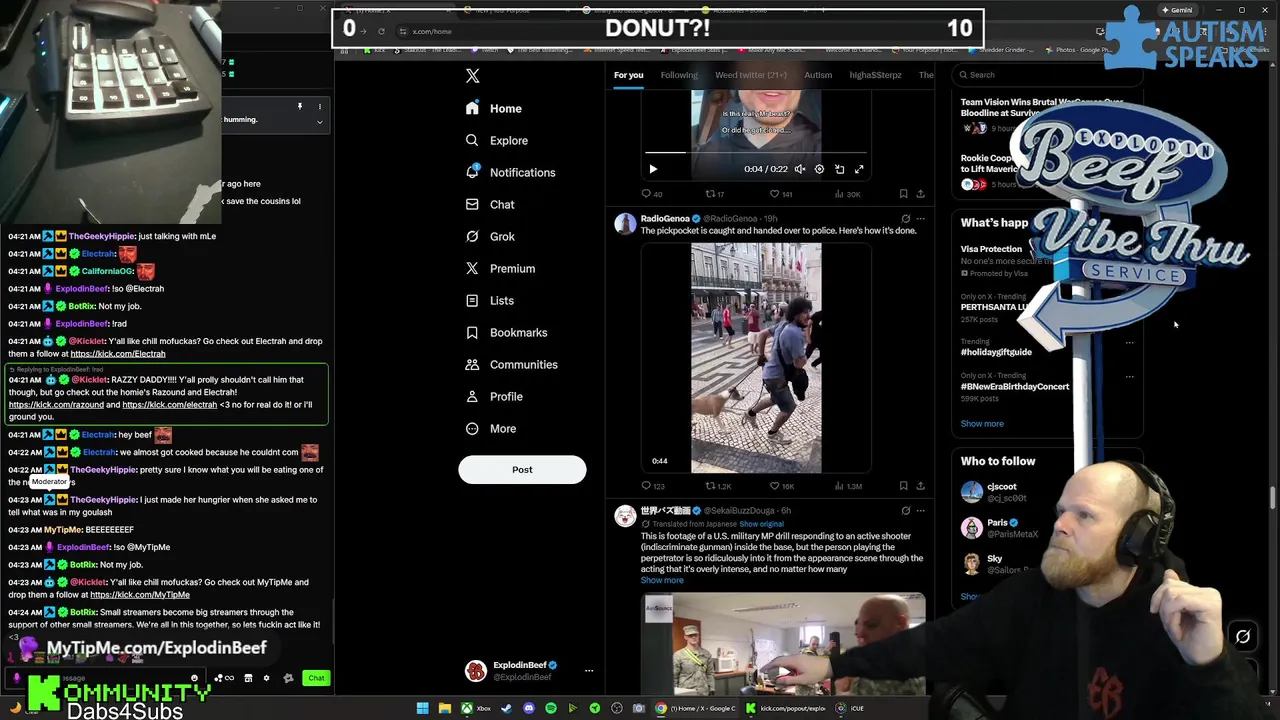Collapse the pinned message chevron in chat
This screenshot has height=720, width=1280.
tap(320, 122)
